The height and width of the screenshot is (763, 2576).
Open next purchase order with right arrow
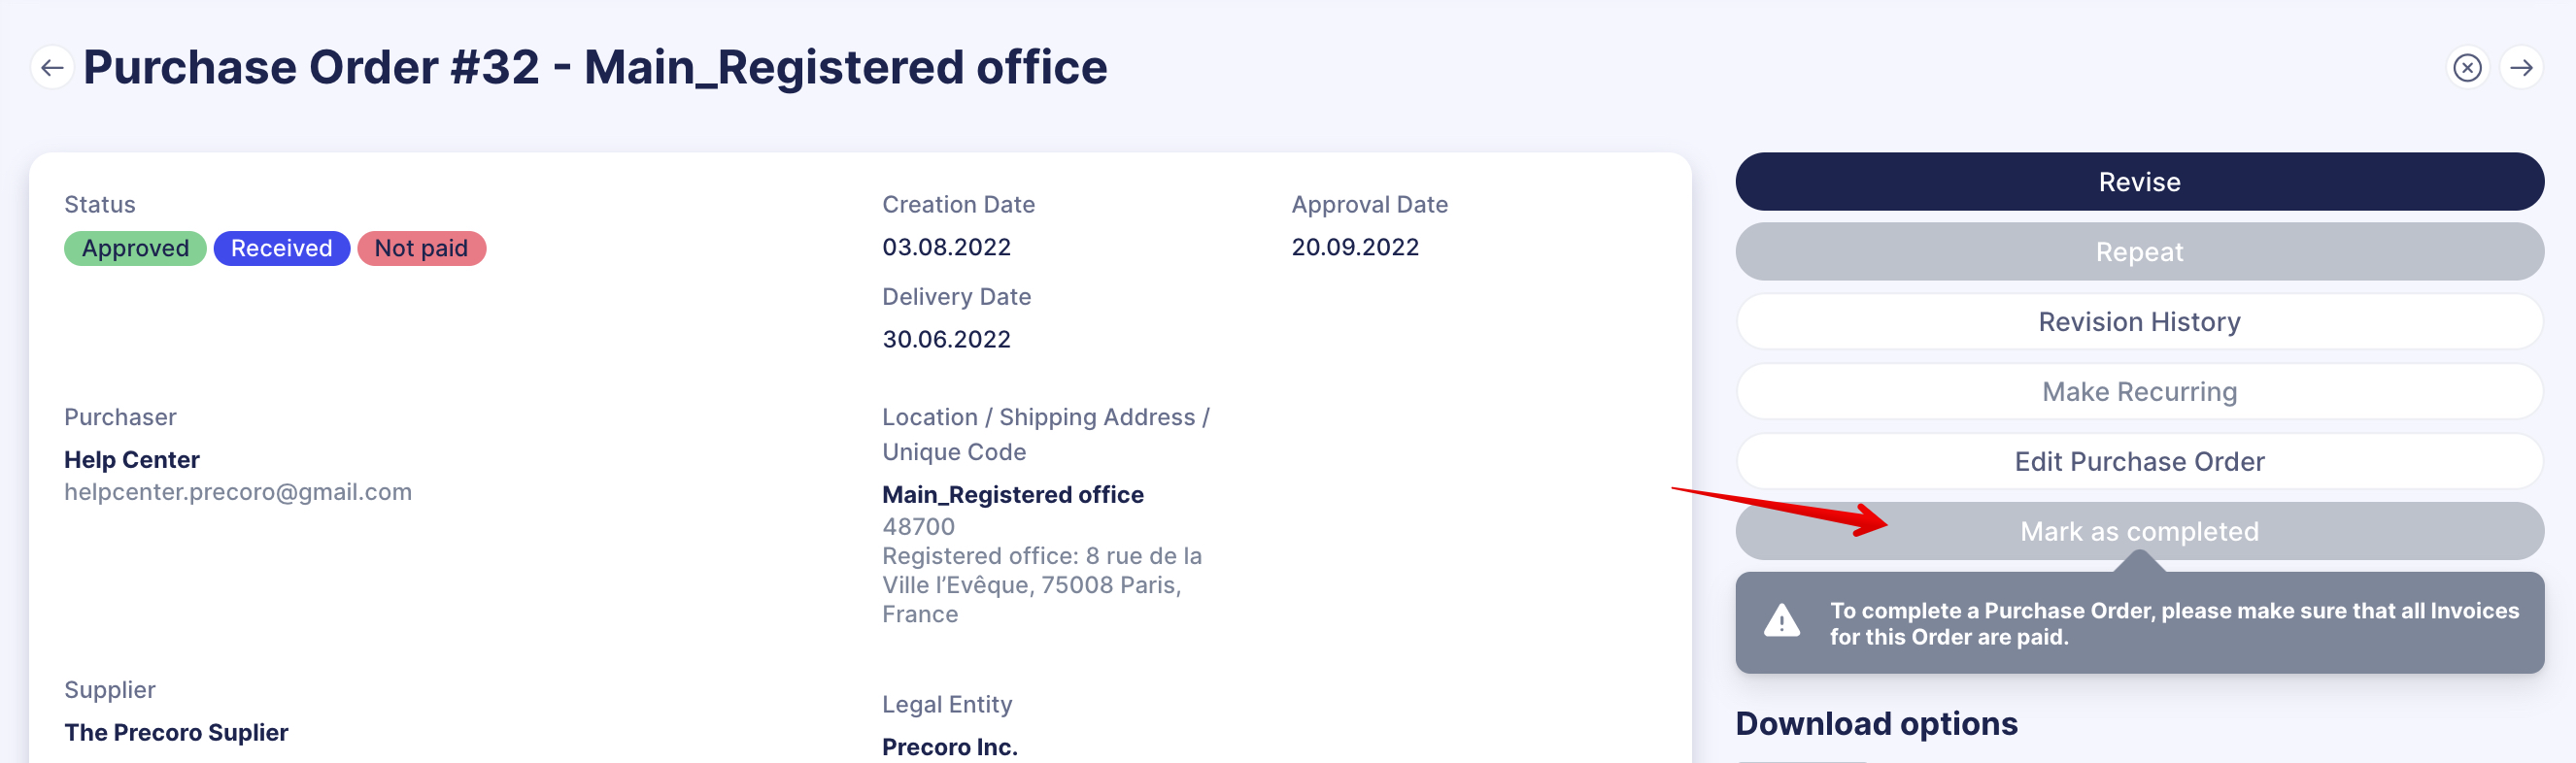point(2521,68)
